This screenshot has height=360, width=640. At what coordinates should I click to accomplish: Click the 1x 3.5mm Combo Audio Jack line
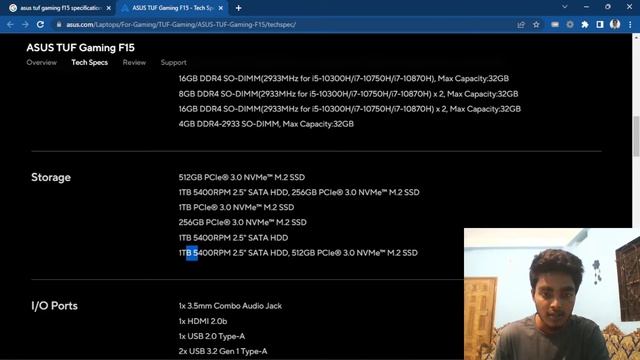click(230, 306)
